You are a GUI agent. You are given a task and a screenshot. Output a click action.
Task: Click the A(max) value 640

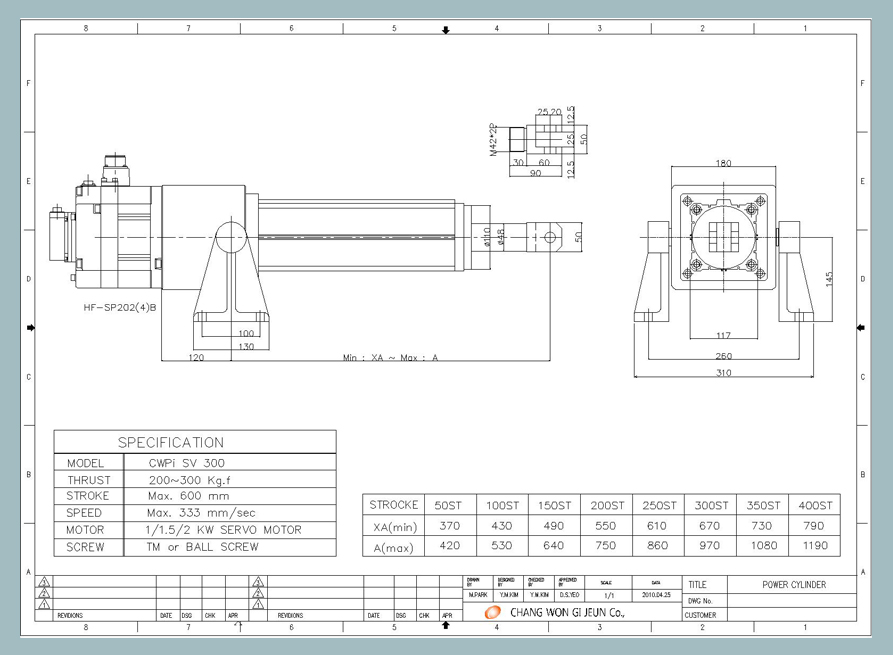point(554,546)
